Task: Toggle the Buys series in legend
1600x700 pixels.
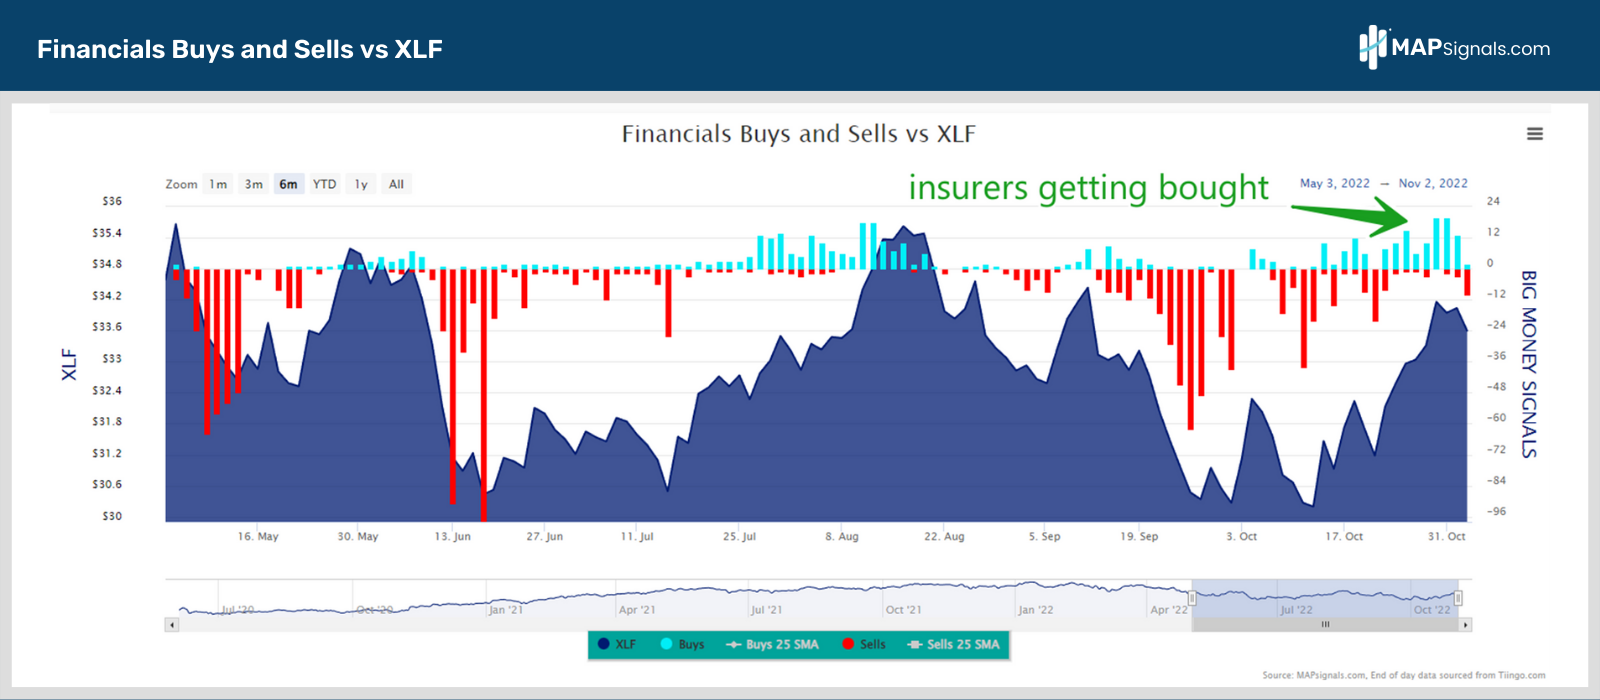Action: coord(683,644)
